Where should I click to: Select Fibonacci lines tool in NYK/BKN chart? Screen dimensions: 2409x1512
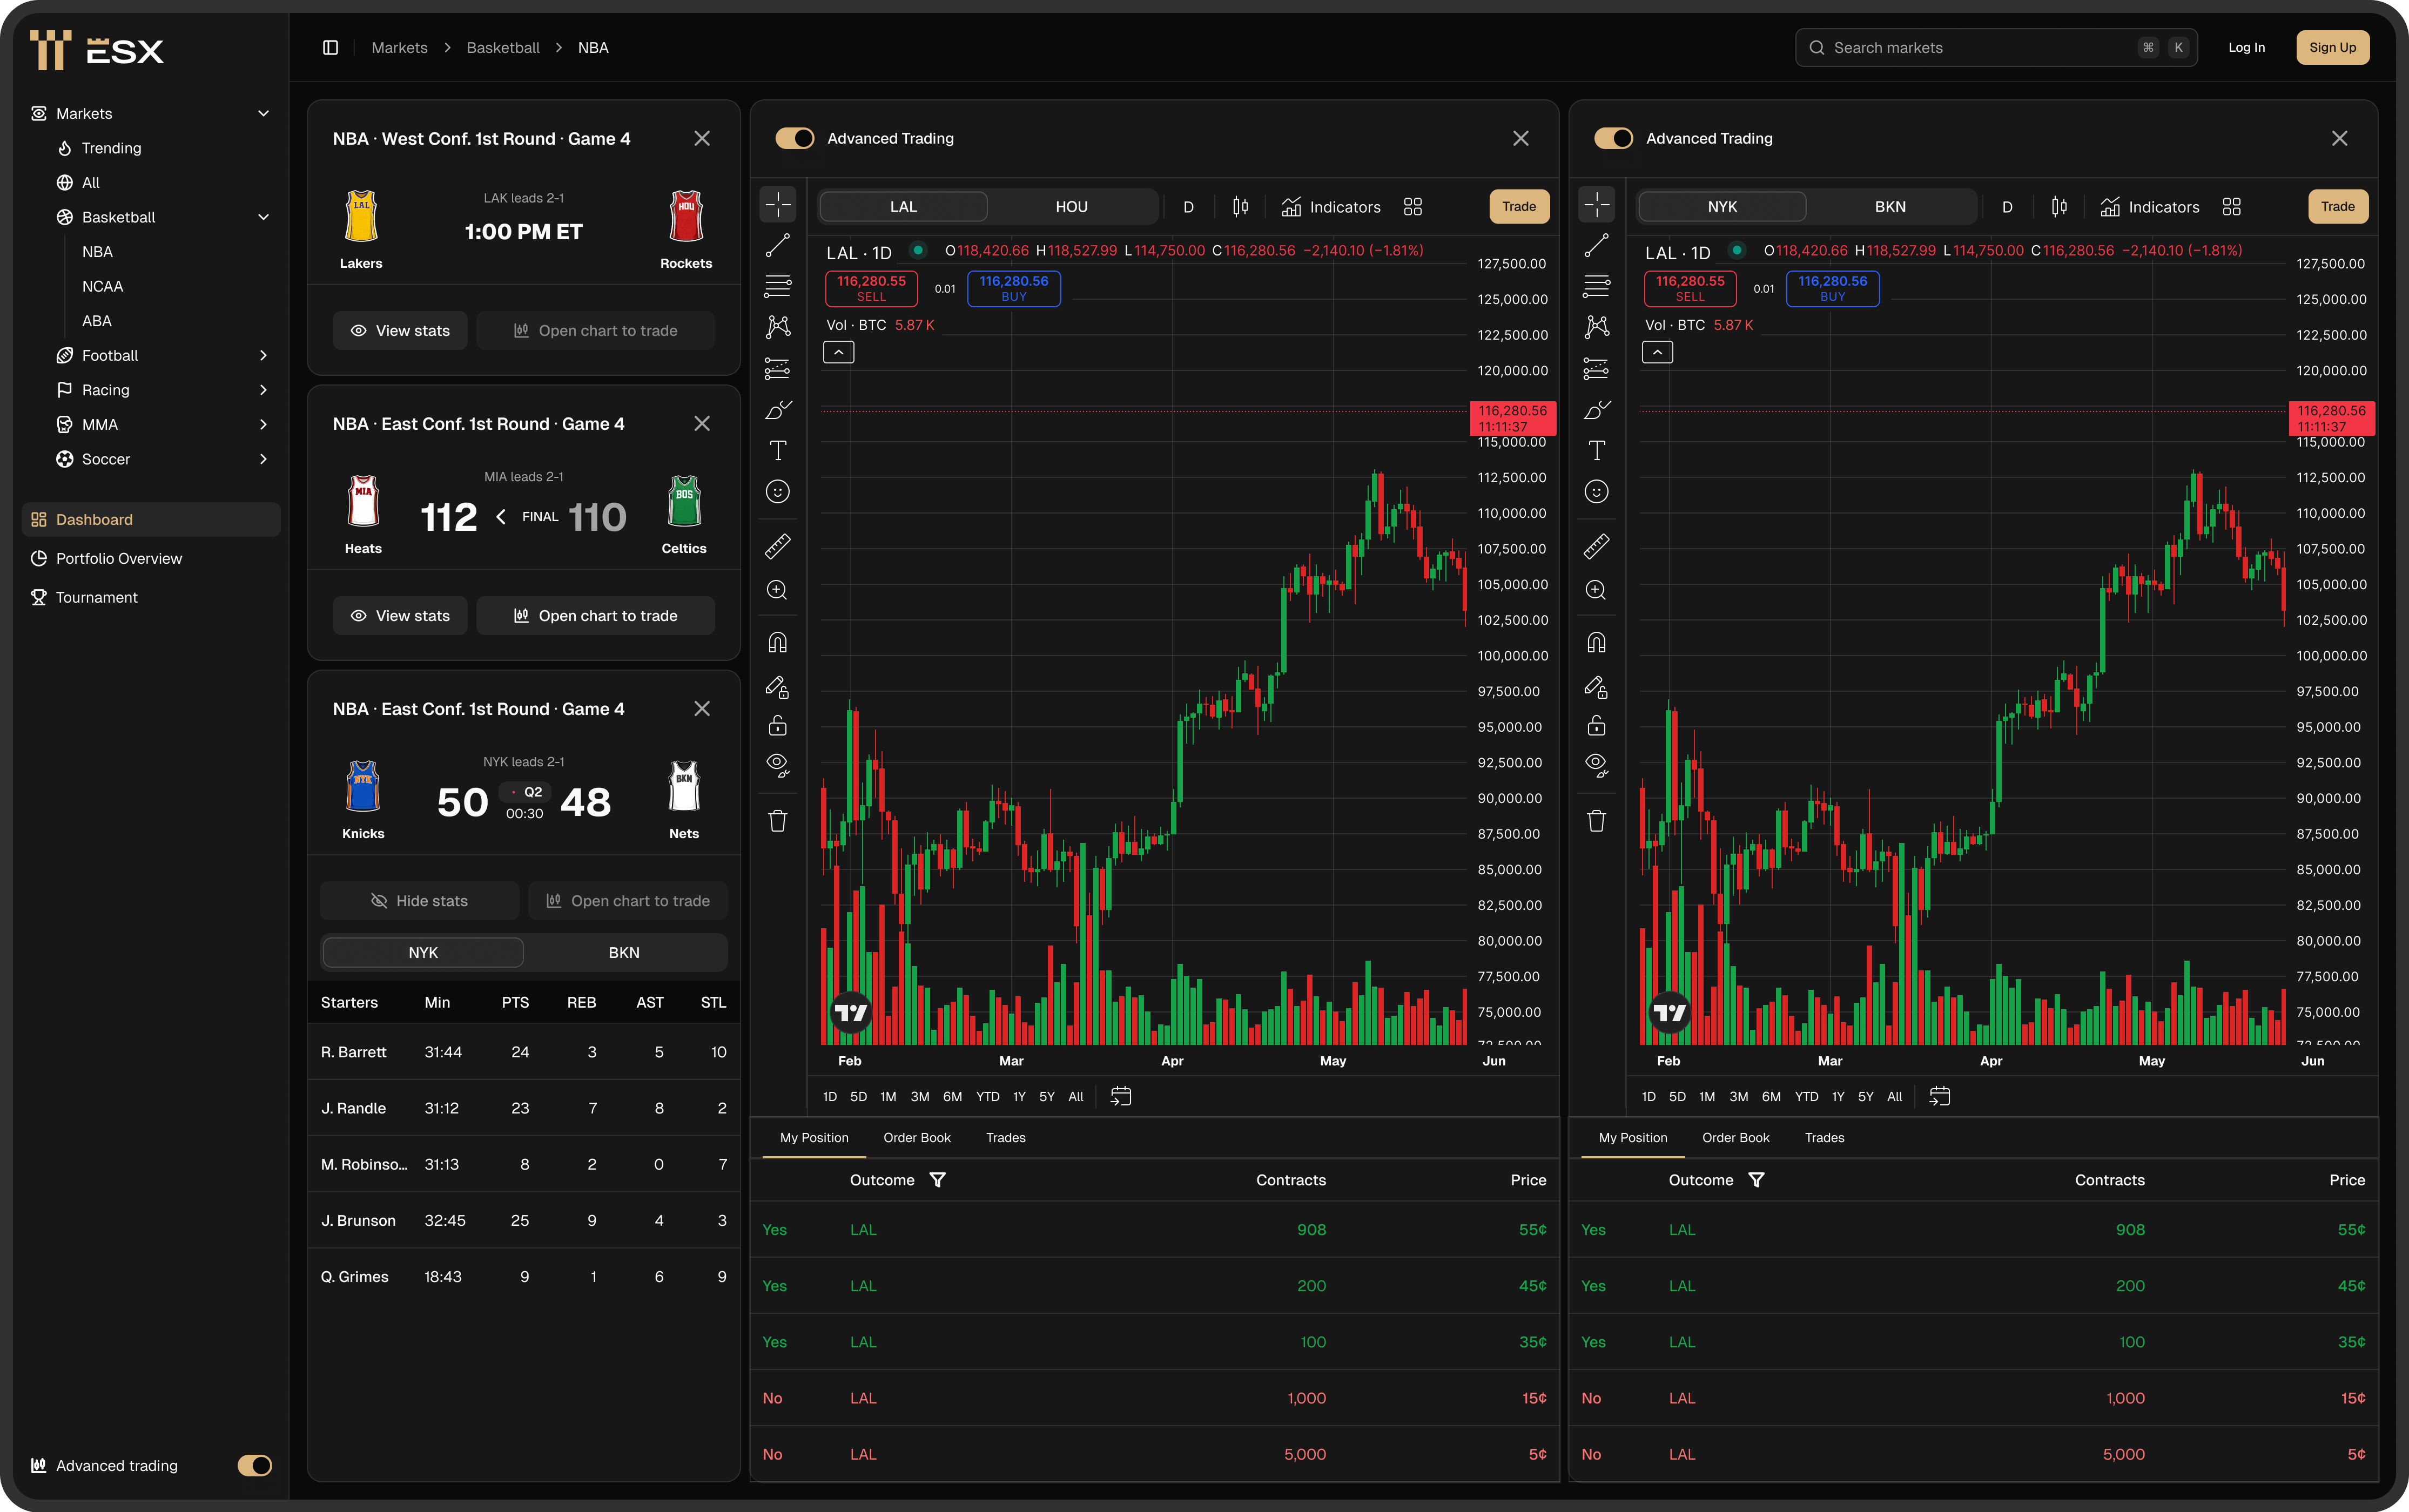1596,286
